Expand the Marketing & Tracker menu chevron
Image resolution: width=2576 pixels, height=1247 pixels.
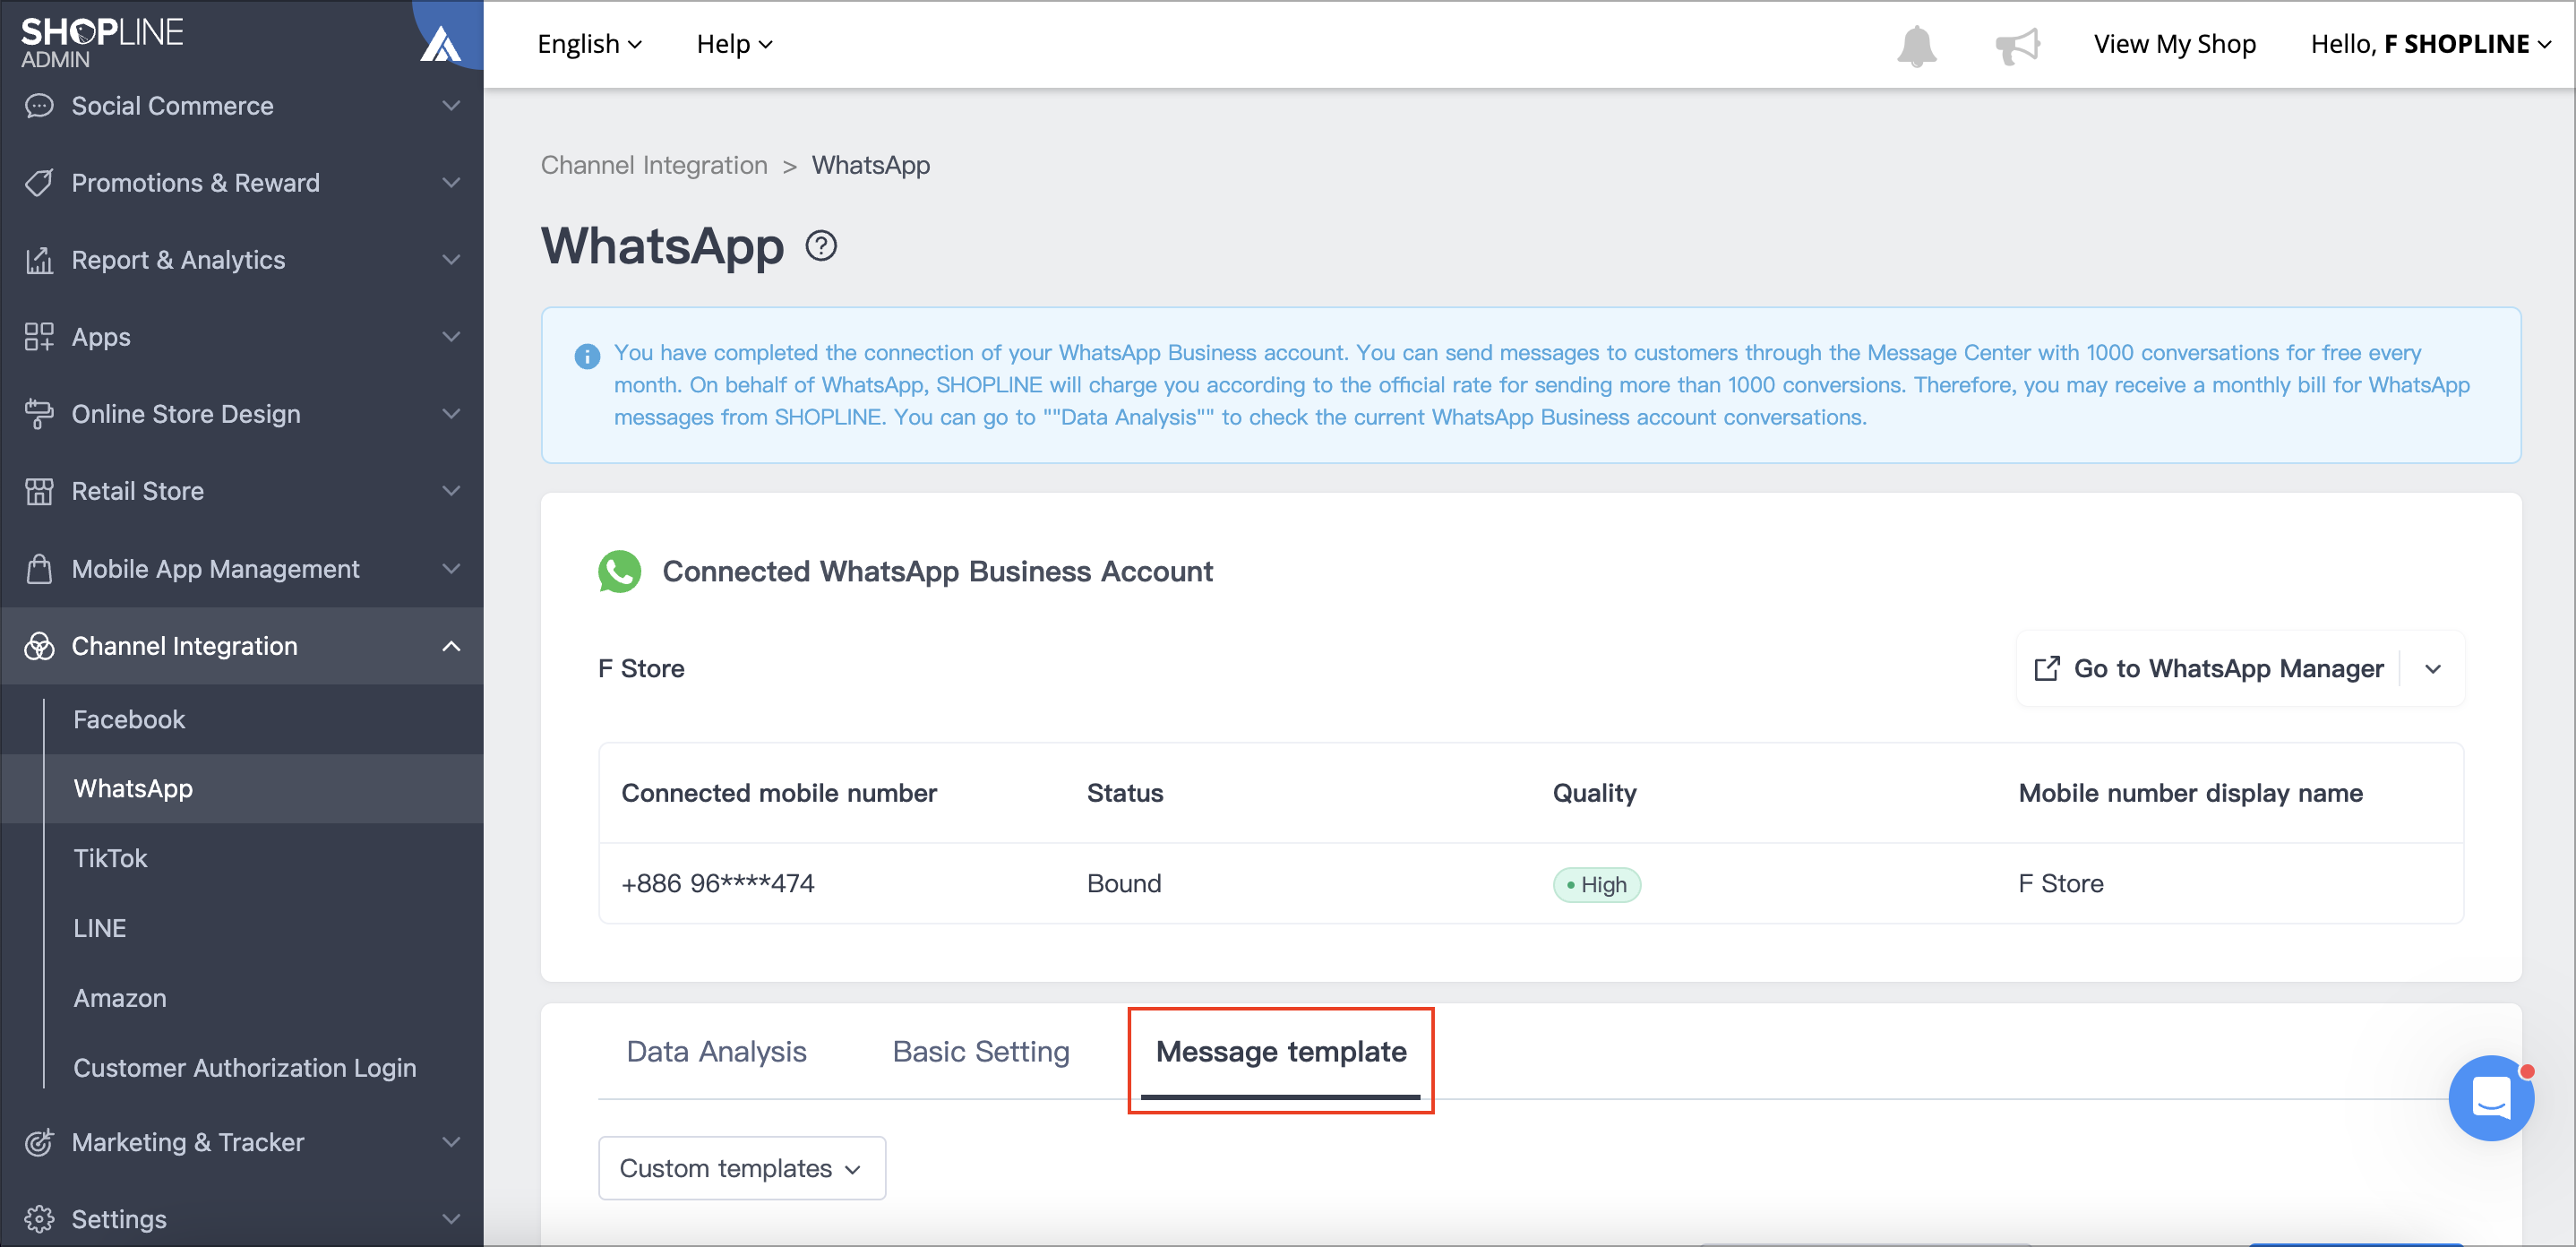click(451, 1142)
